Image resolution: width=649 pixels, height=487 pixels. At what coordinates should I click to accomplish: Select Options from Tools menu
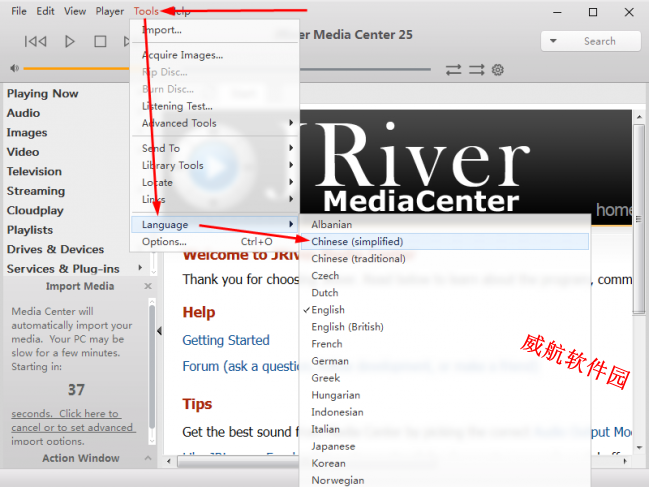pos(164,242)
